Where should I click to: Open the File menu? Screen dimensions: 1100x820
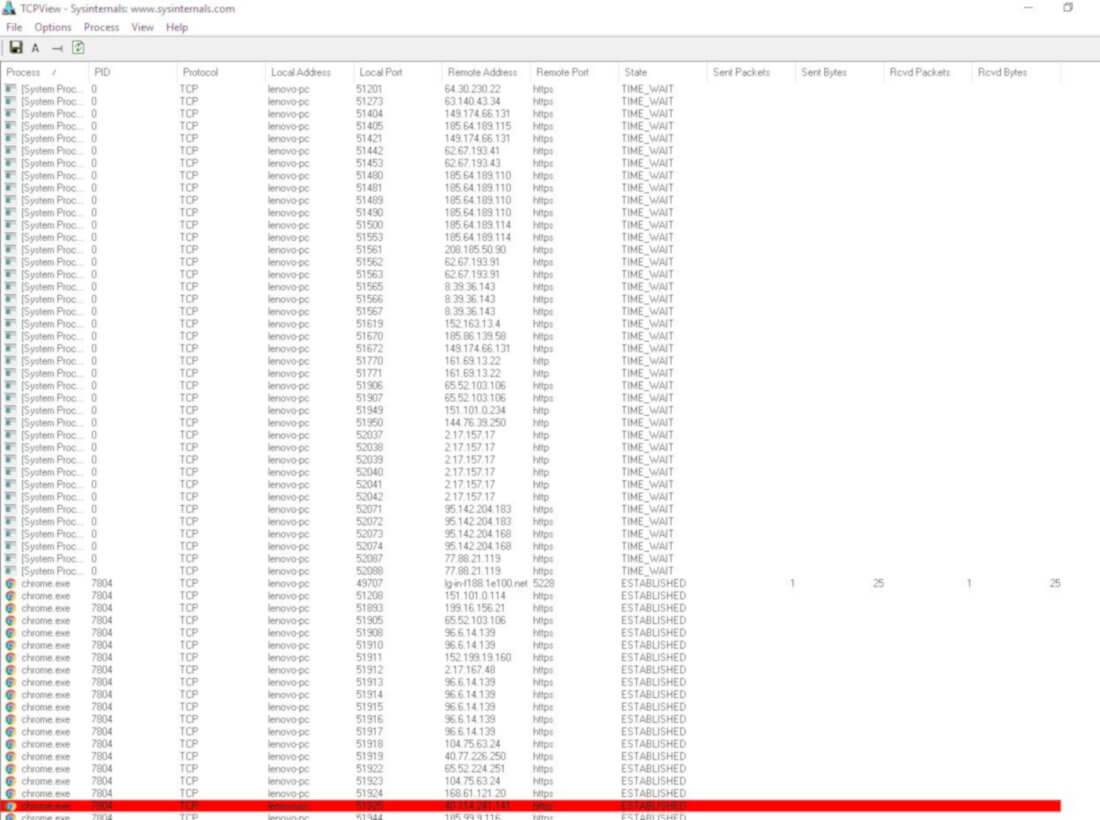(14, 27)
